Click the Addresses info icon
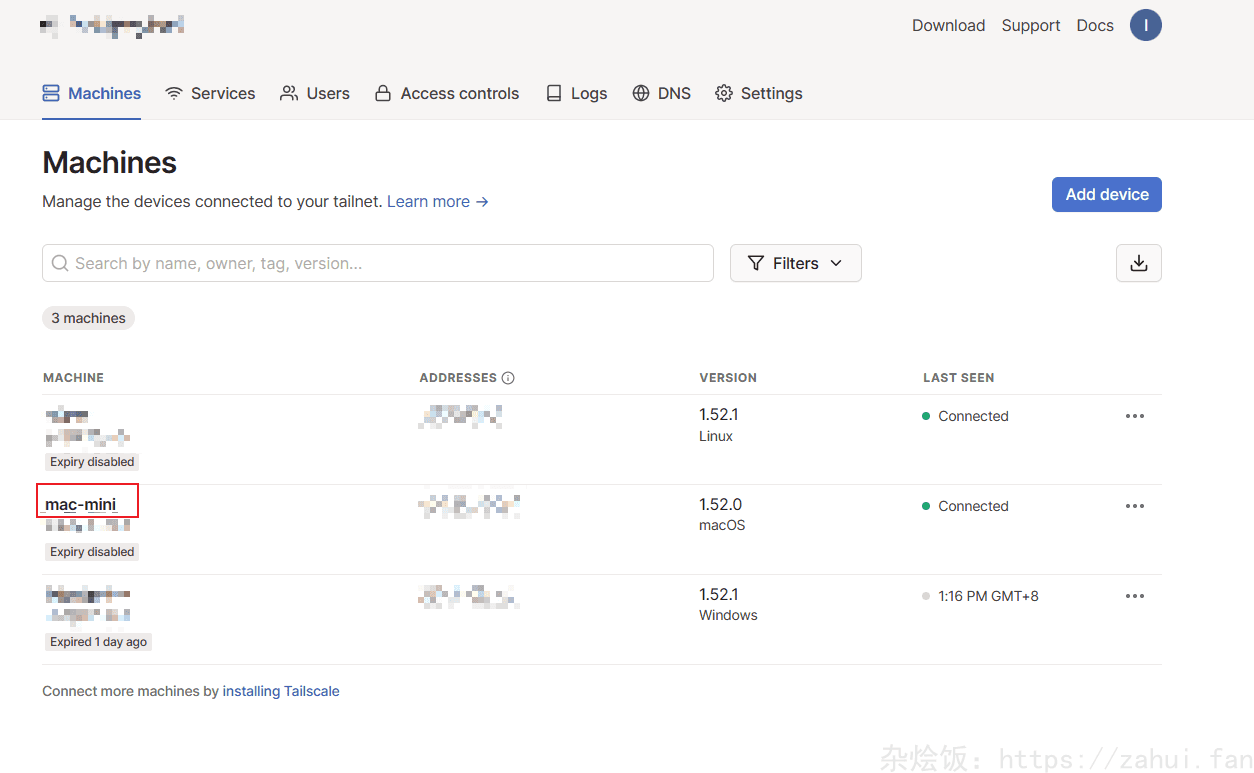This screenshot has width=1254, height=773. [x=508, y=378]
